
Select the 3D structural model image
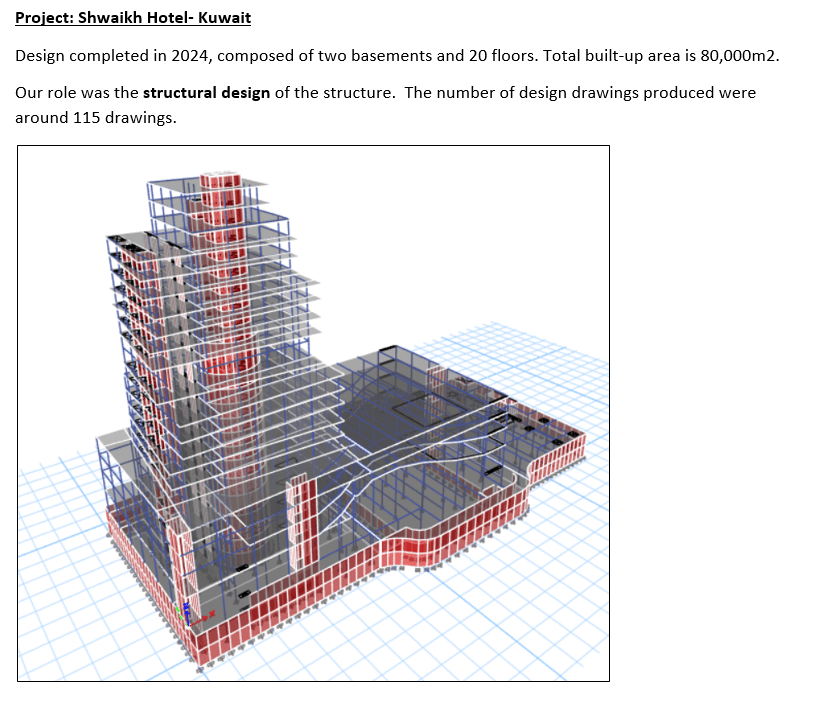313,413
